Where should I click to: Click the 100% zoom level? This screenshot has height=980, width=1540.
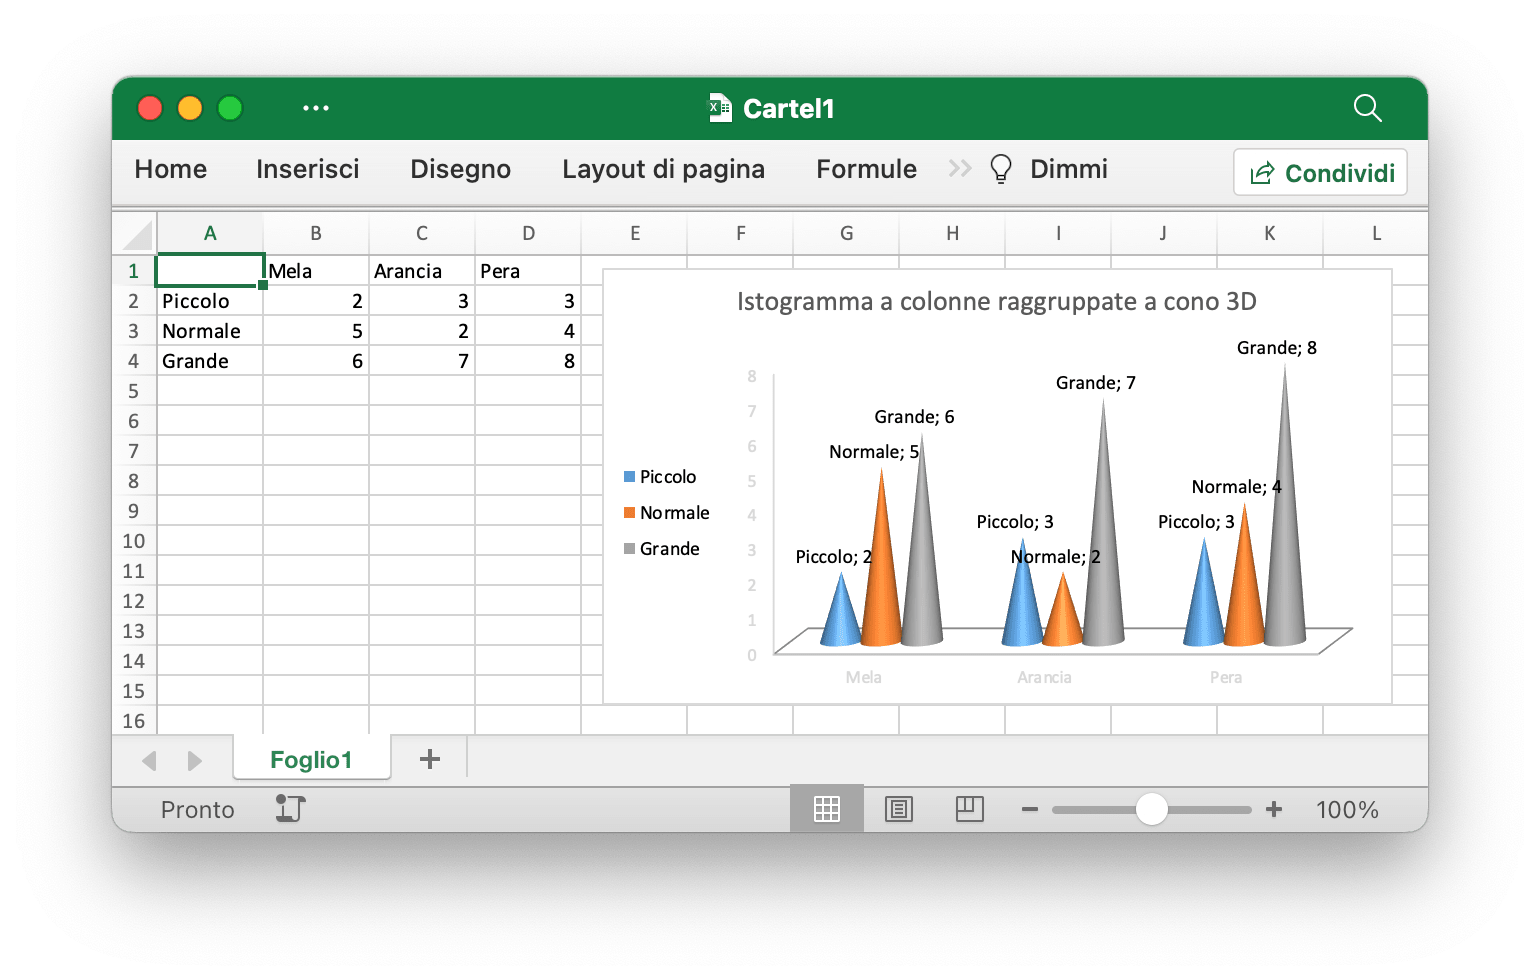(1347, 810)
